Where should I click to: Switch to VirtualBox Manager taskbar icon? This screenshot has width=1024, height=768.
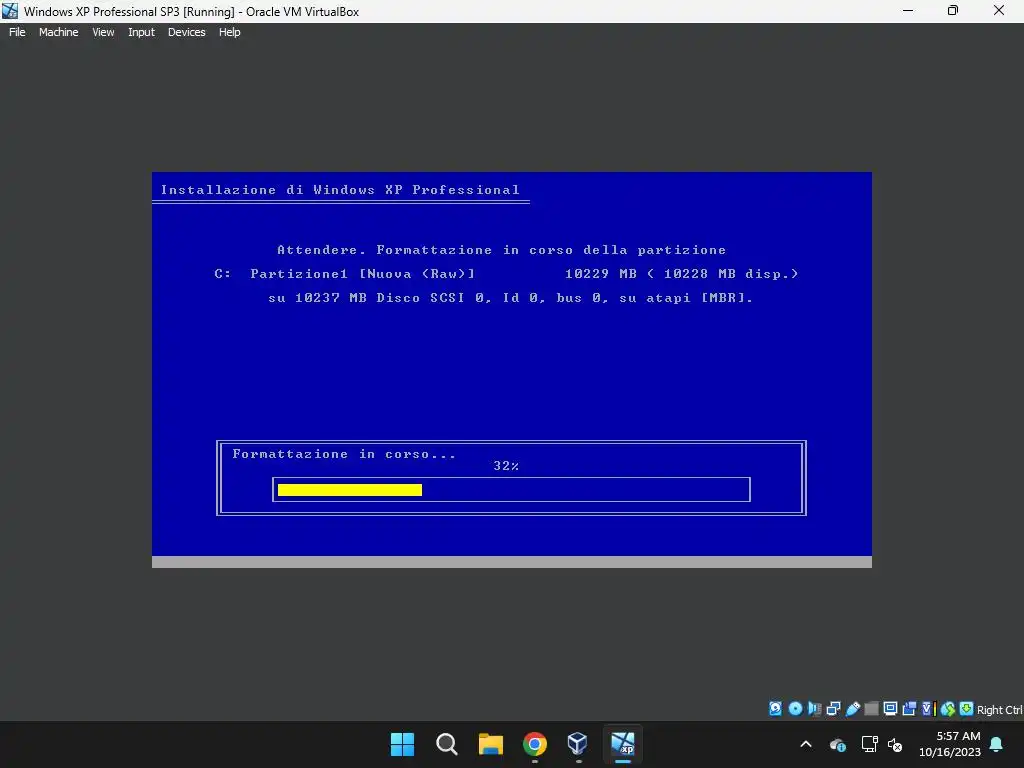pyautogui.click(x=578, y=744)
